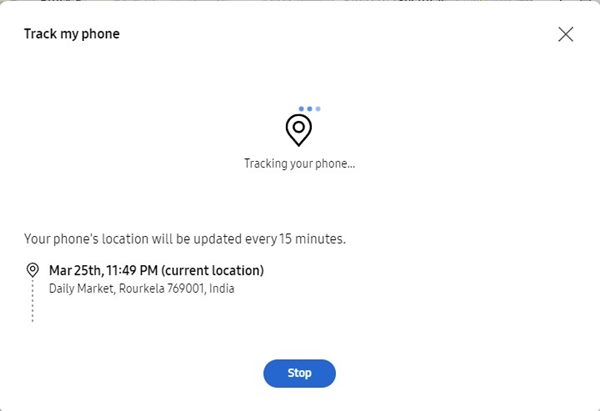Click the faded third loading dot
600x411 pixels.
pyautogui.click(x=318, y=109)
